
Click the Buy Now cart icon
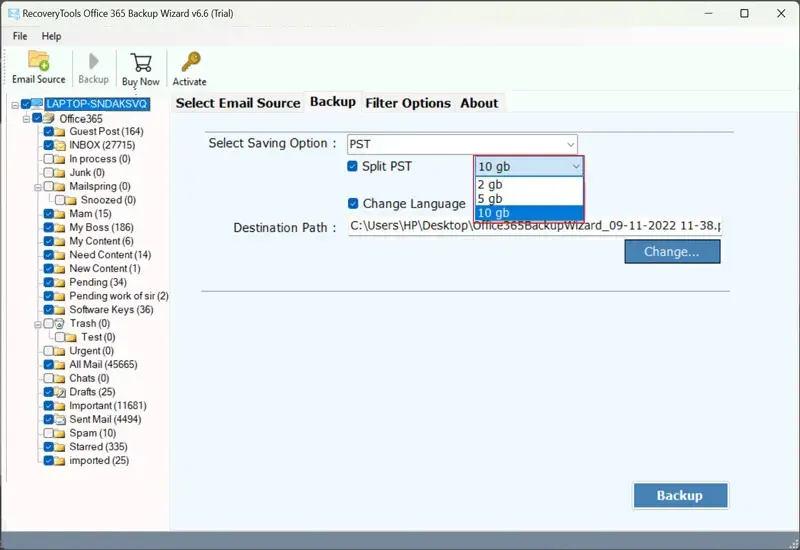(141, 62)
